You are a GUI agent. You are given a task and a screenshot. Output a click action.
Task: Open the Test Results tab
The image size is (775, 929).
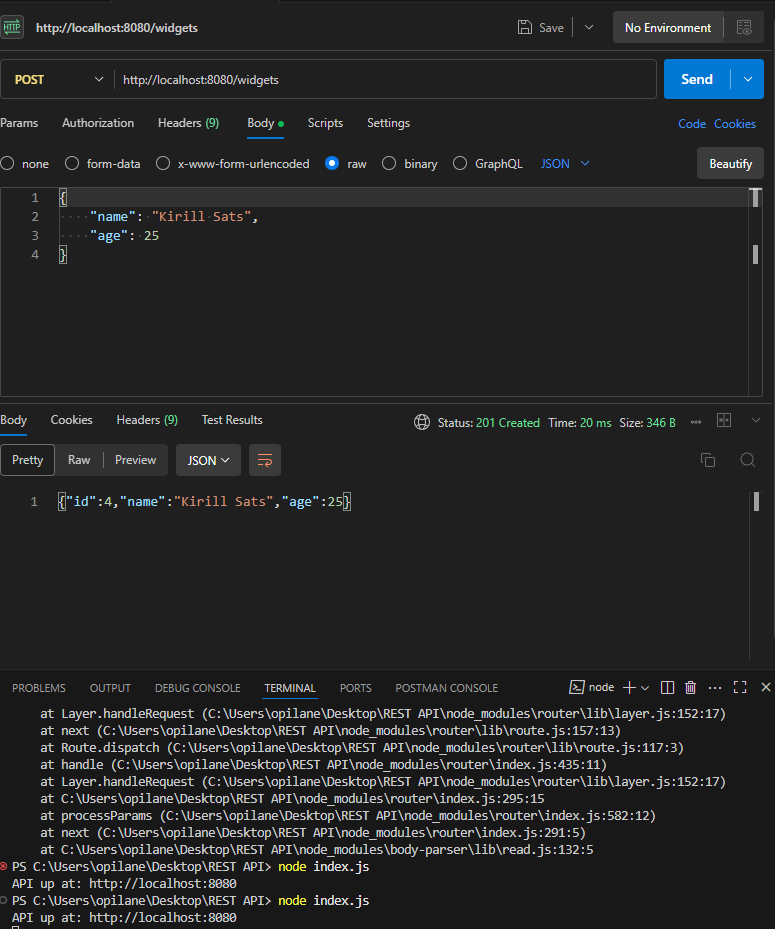[x=232, y=420]
